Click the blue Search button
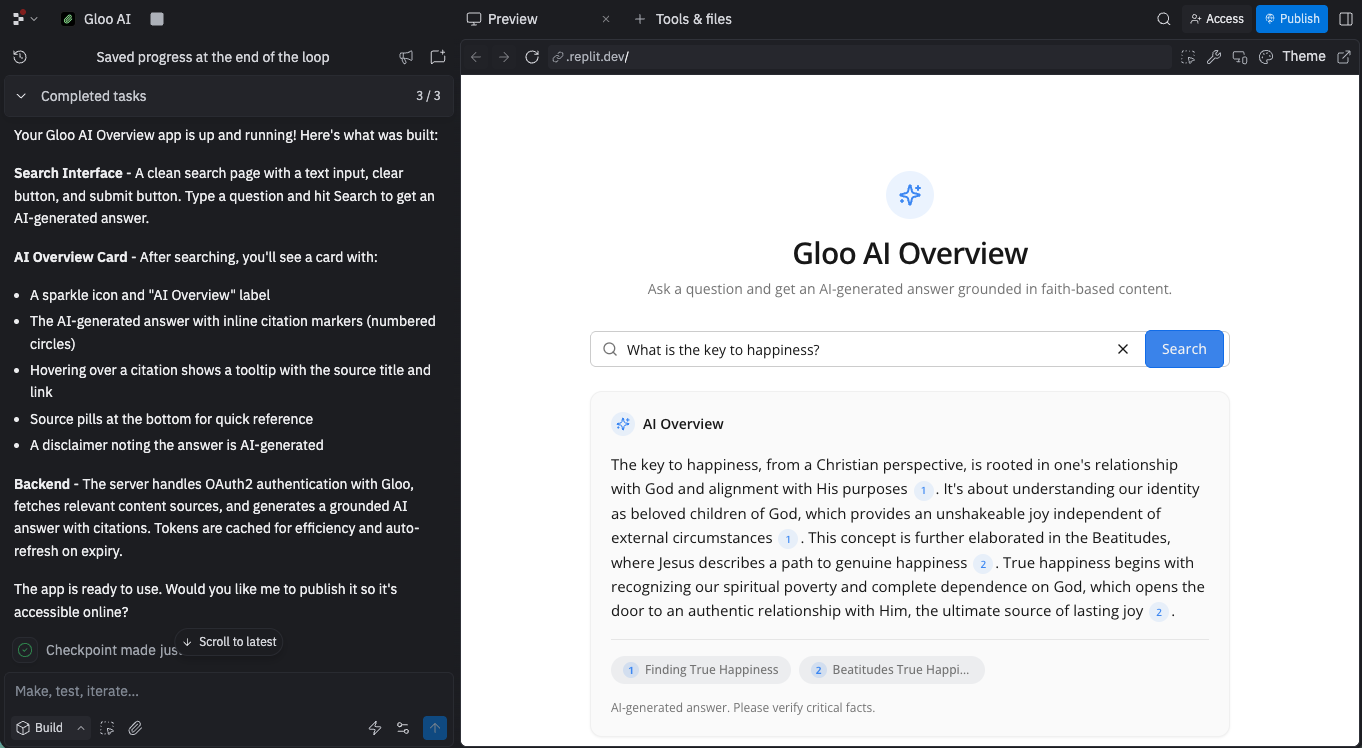This screenshot has width=1362, height=748. point(1184,349)
